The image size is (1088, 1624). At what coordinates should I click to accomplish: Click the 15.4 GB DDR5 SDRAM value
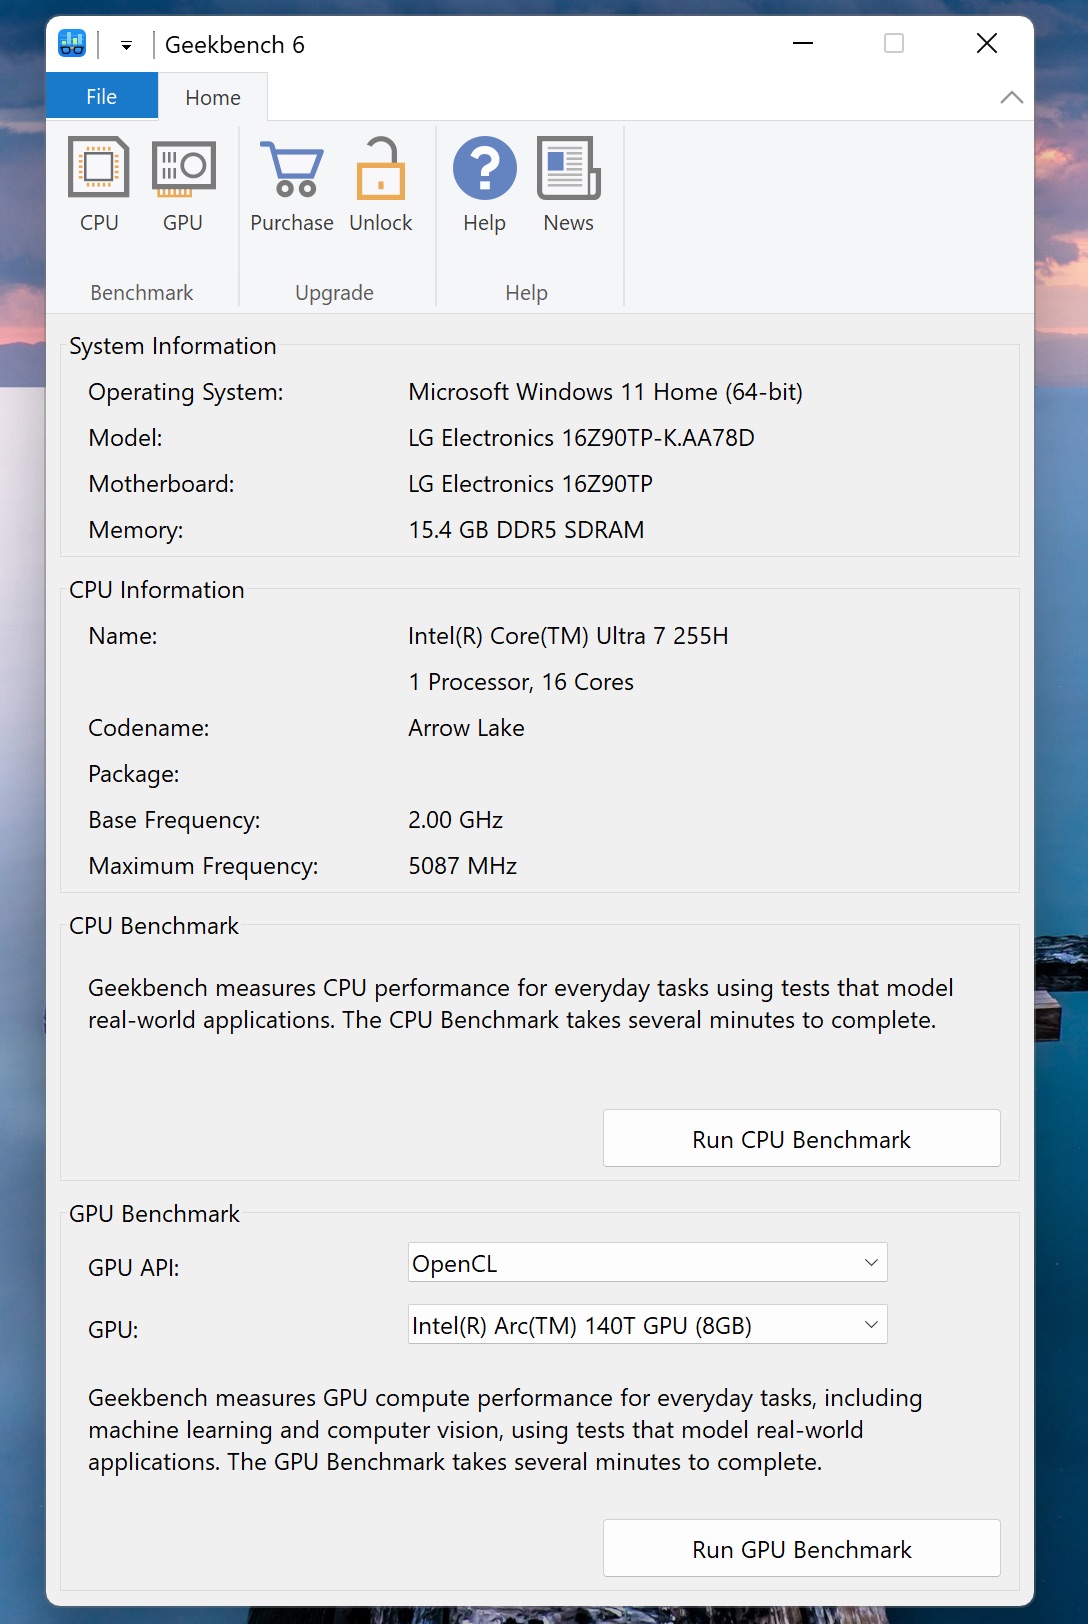(x=526, y=530)
